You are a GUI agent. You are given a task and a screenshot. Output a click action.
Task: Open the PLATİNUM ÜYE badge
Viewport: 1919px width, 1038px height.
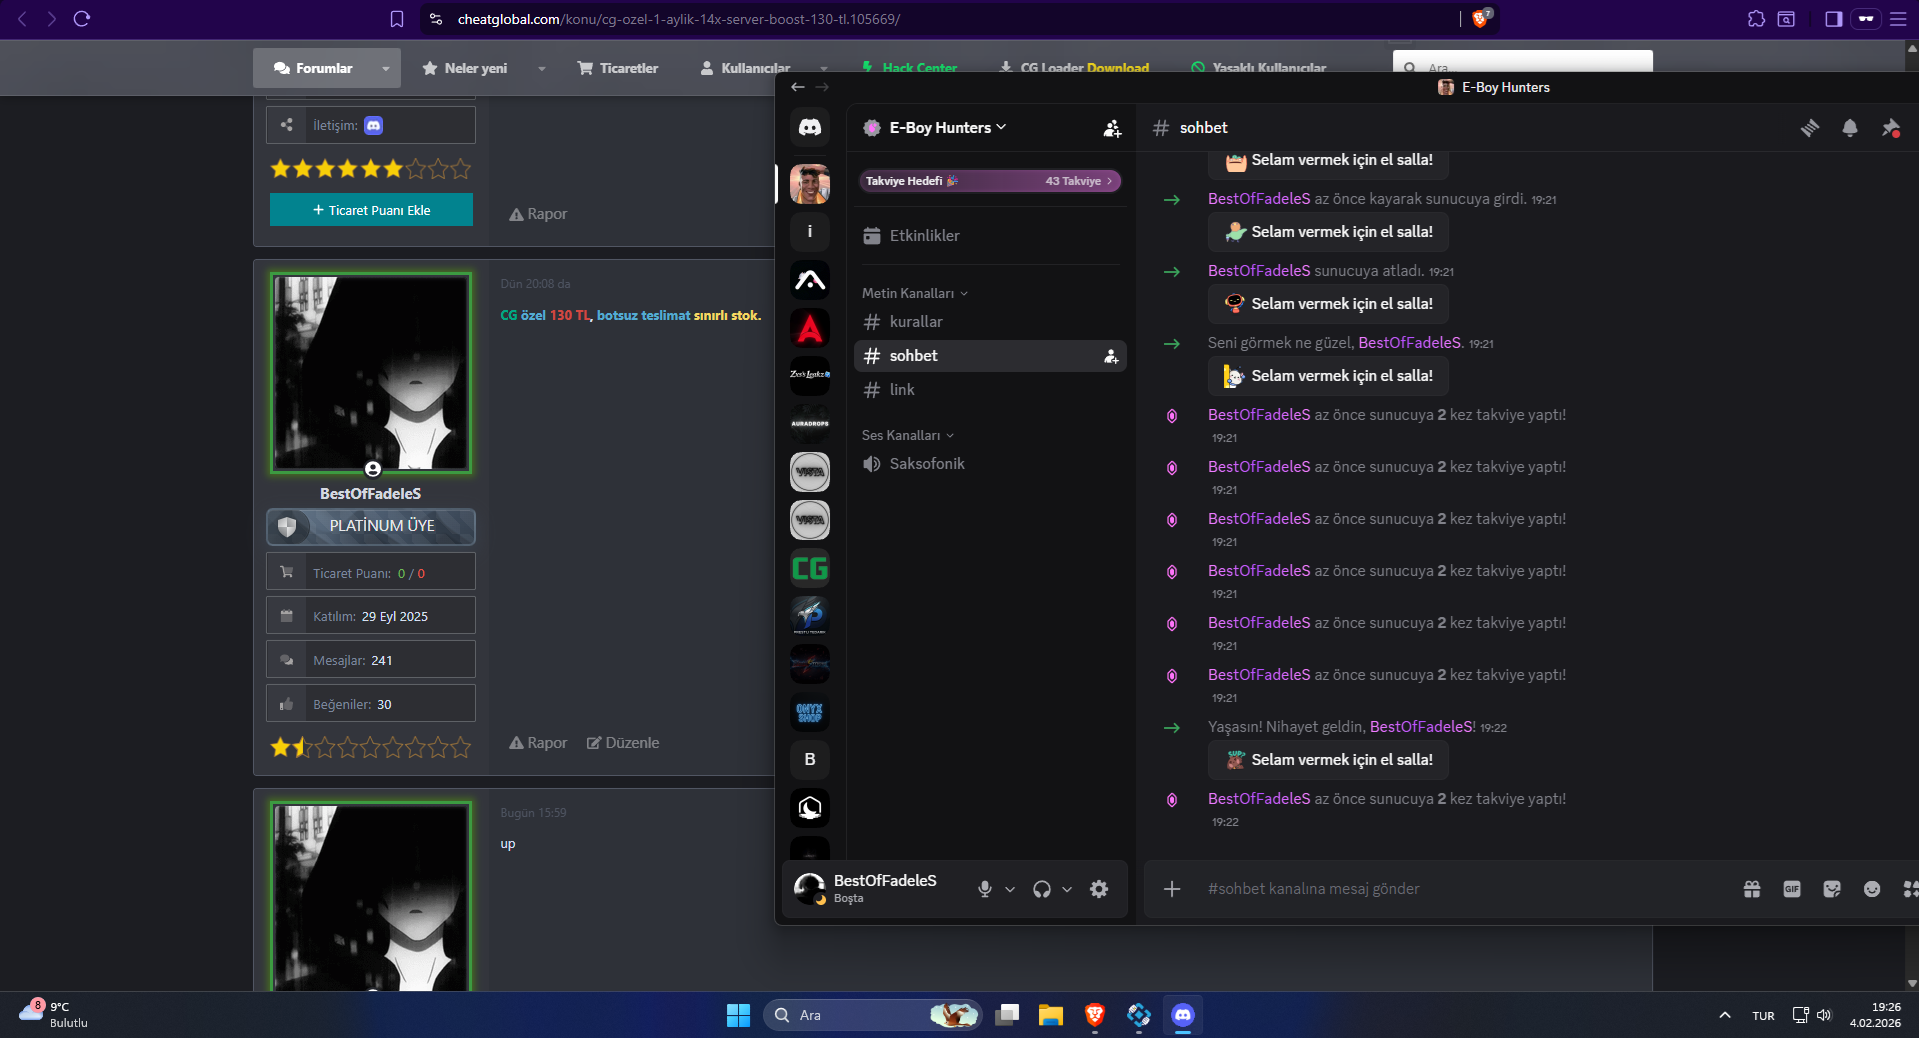click(x=371, y=526)
